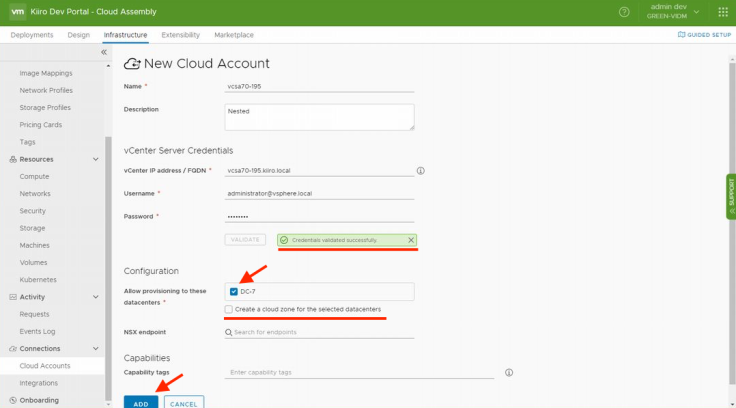Dismiss the credentials validated message

(x=411, y=240)
